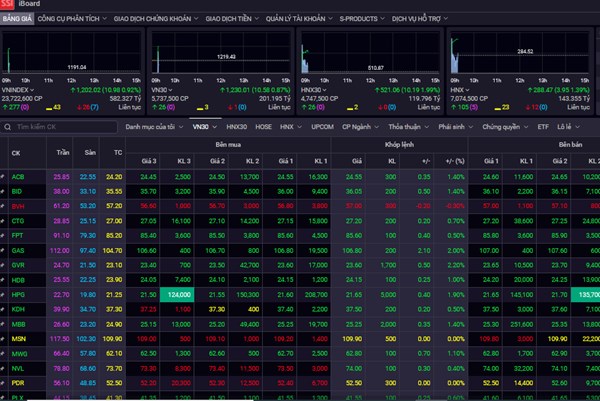600x401 pixels.
Task: Pin the HDB stock row
Action: [2, 280]
